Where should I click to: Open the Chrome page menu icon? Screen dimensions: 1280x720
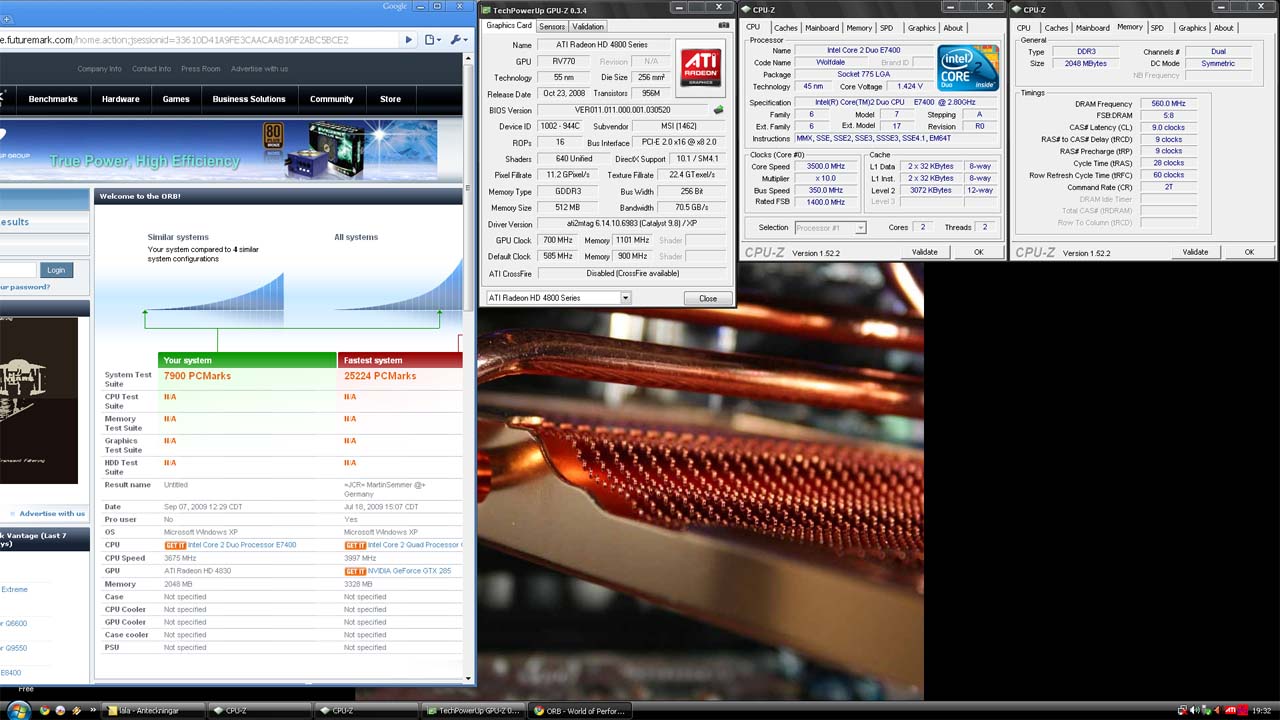(x=432, y=40)
